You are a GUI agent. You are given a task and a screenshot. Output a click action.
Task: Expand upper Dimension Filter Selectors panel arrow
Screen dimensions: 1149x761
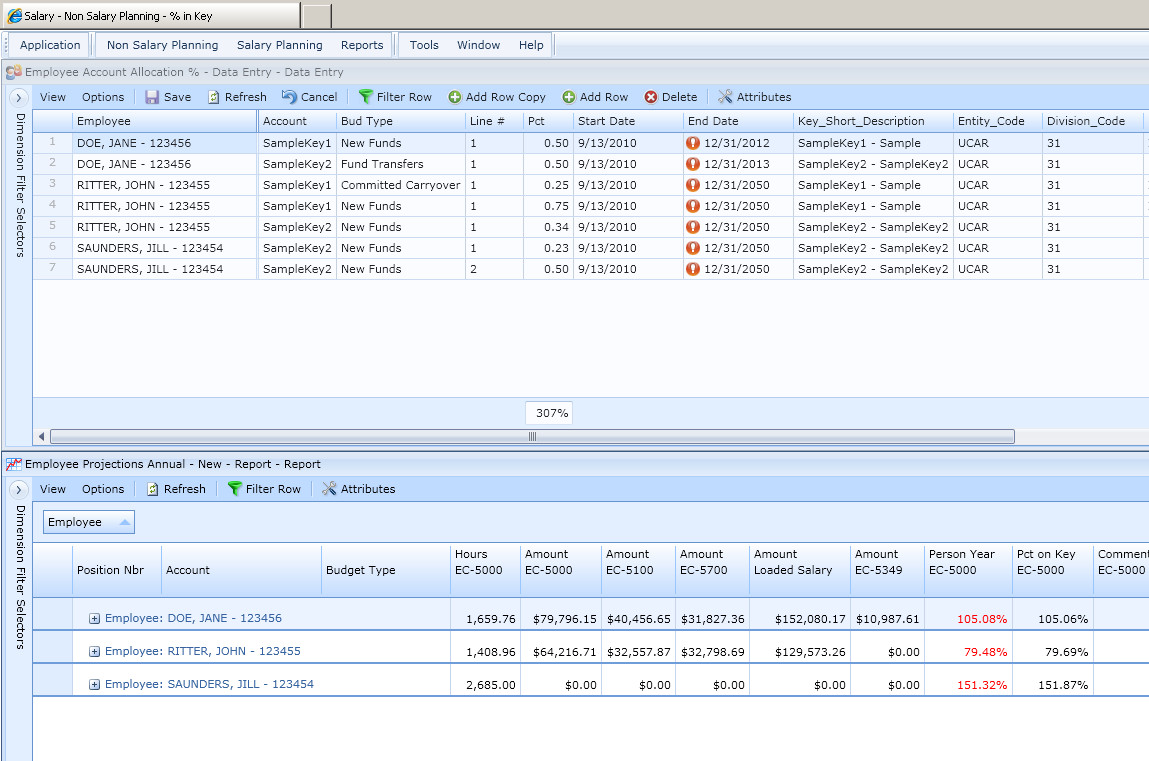tap(19, 97)
